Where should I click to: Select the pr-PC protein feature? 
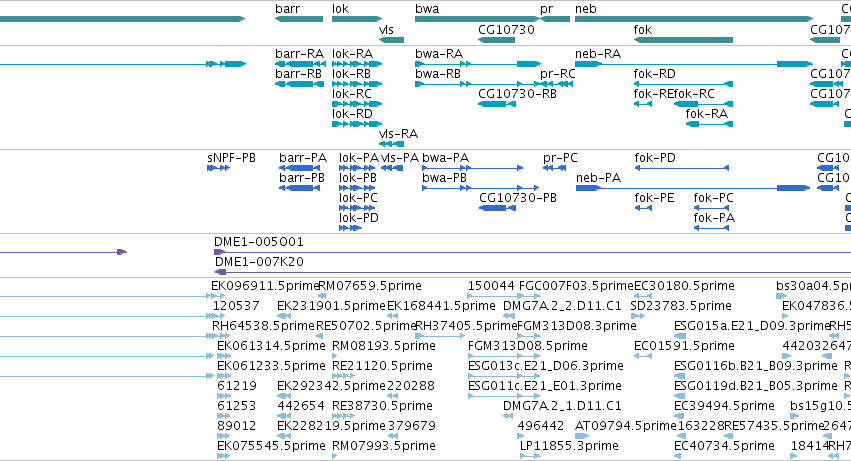pos(555,168)
